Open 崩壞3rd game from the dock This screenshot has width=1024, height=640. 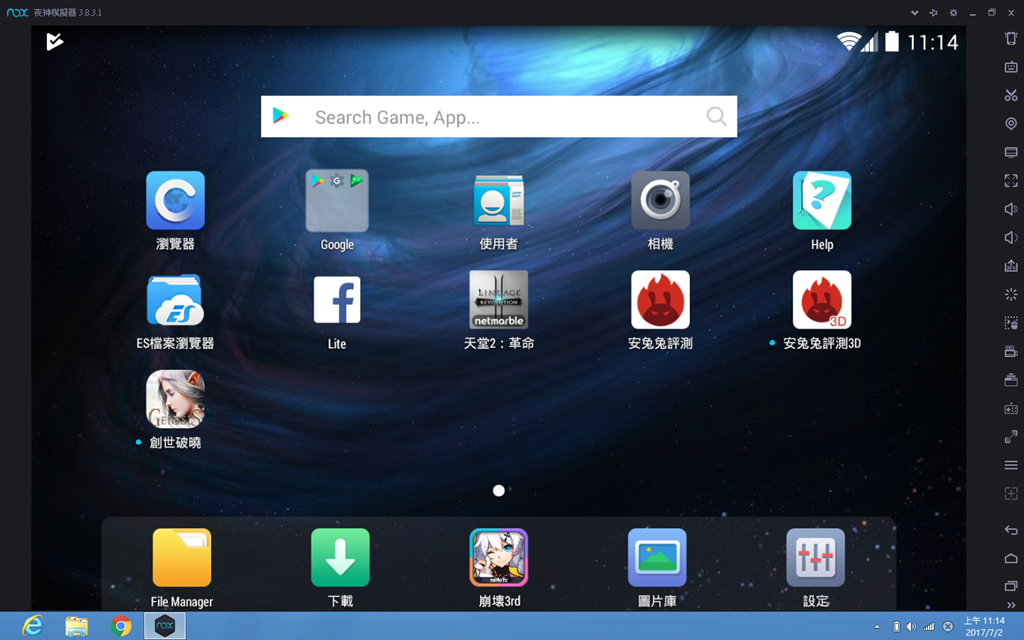coord(498,558)
